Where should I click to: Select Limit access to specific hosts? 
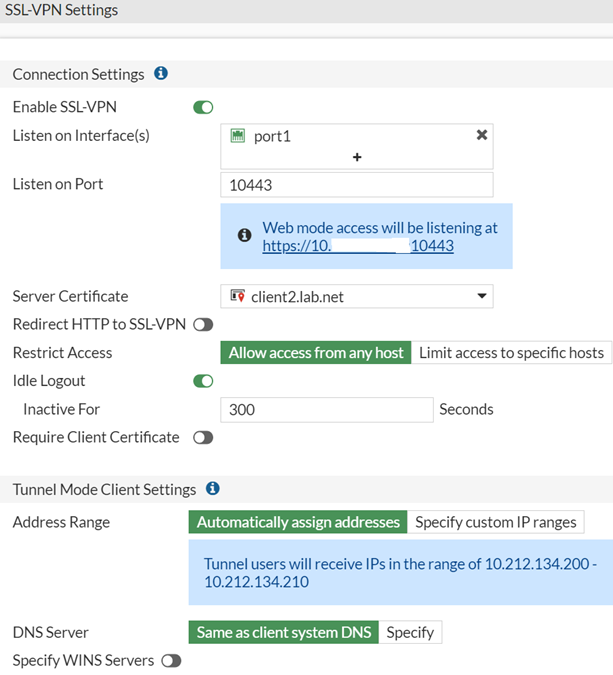(511, 353)
